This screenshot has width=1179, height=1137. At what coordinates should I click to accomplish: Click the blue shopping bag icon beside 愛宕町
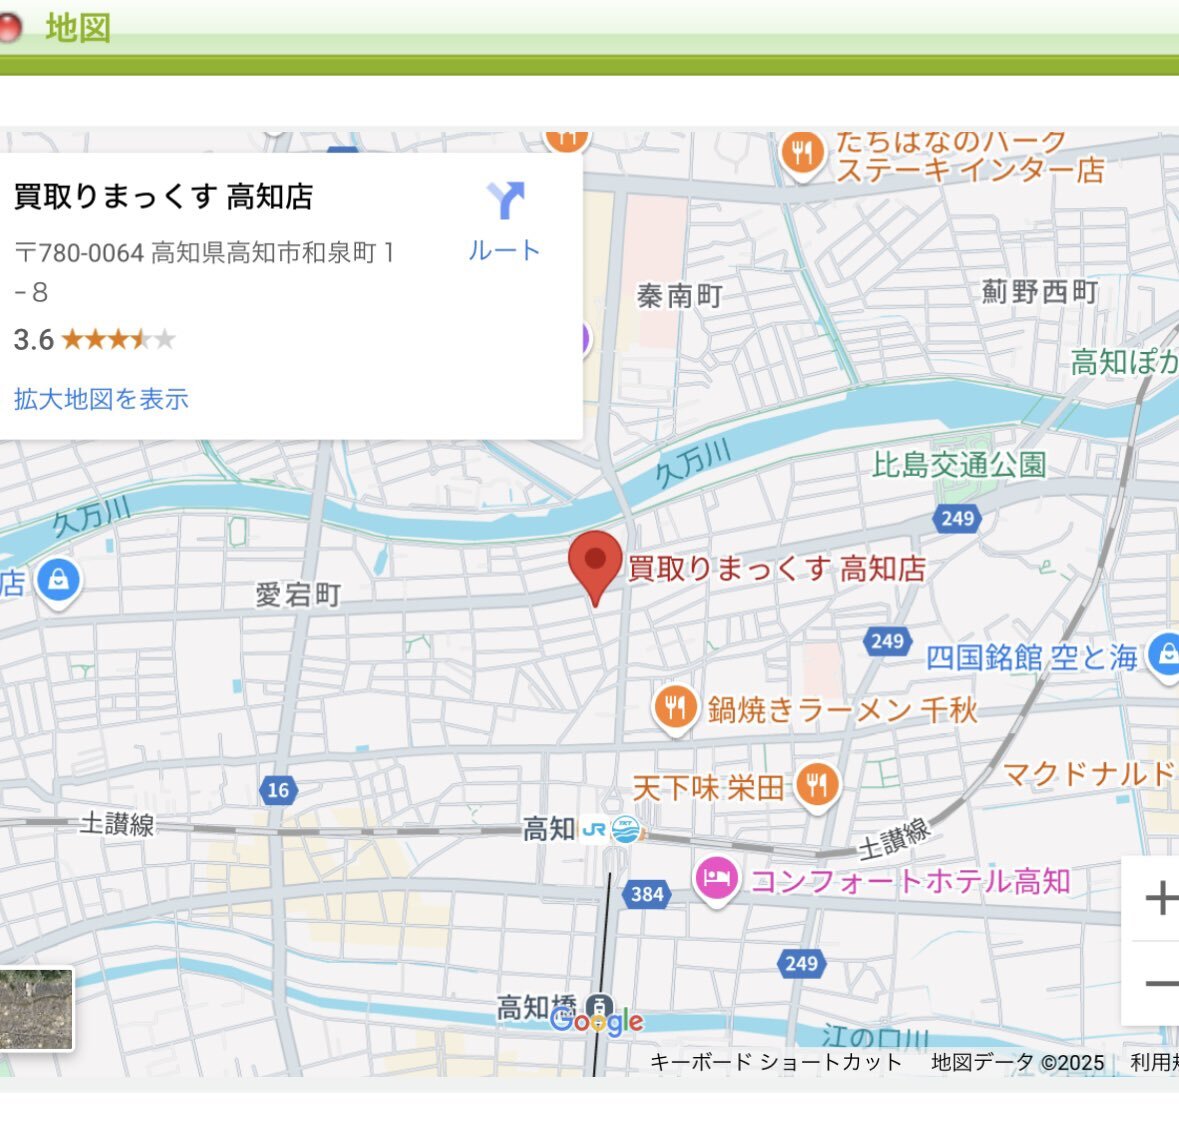click(x=59, y=581)
